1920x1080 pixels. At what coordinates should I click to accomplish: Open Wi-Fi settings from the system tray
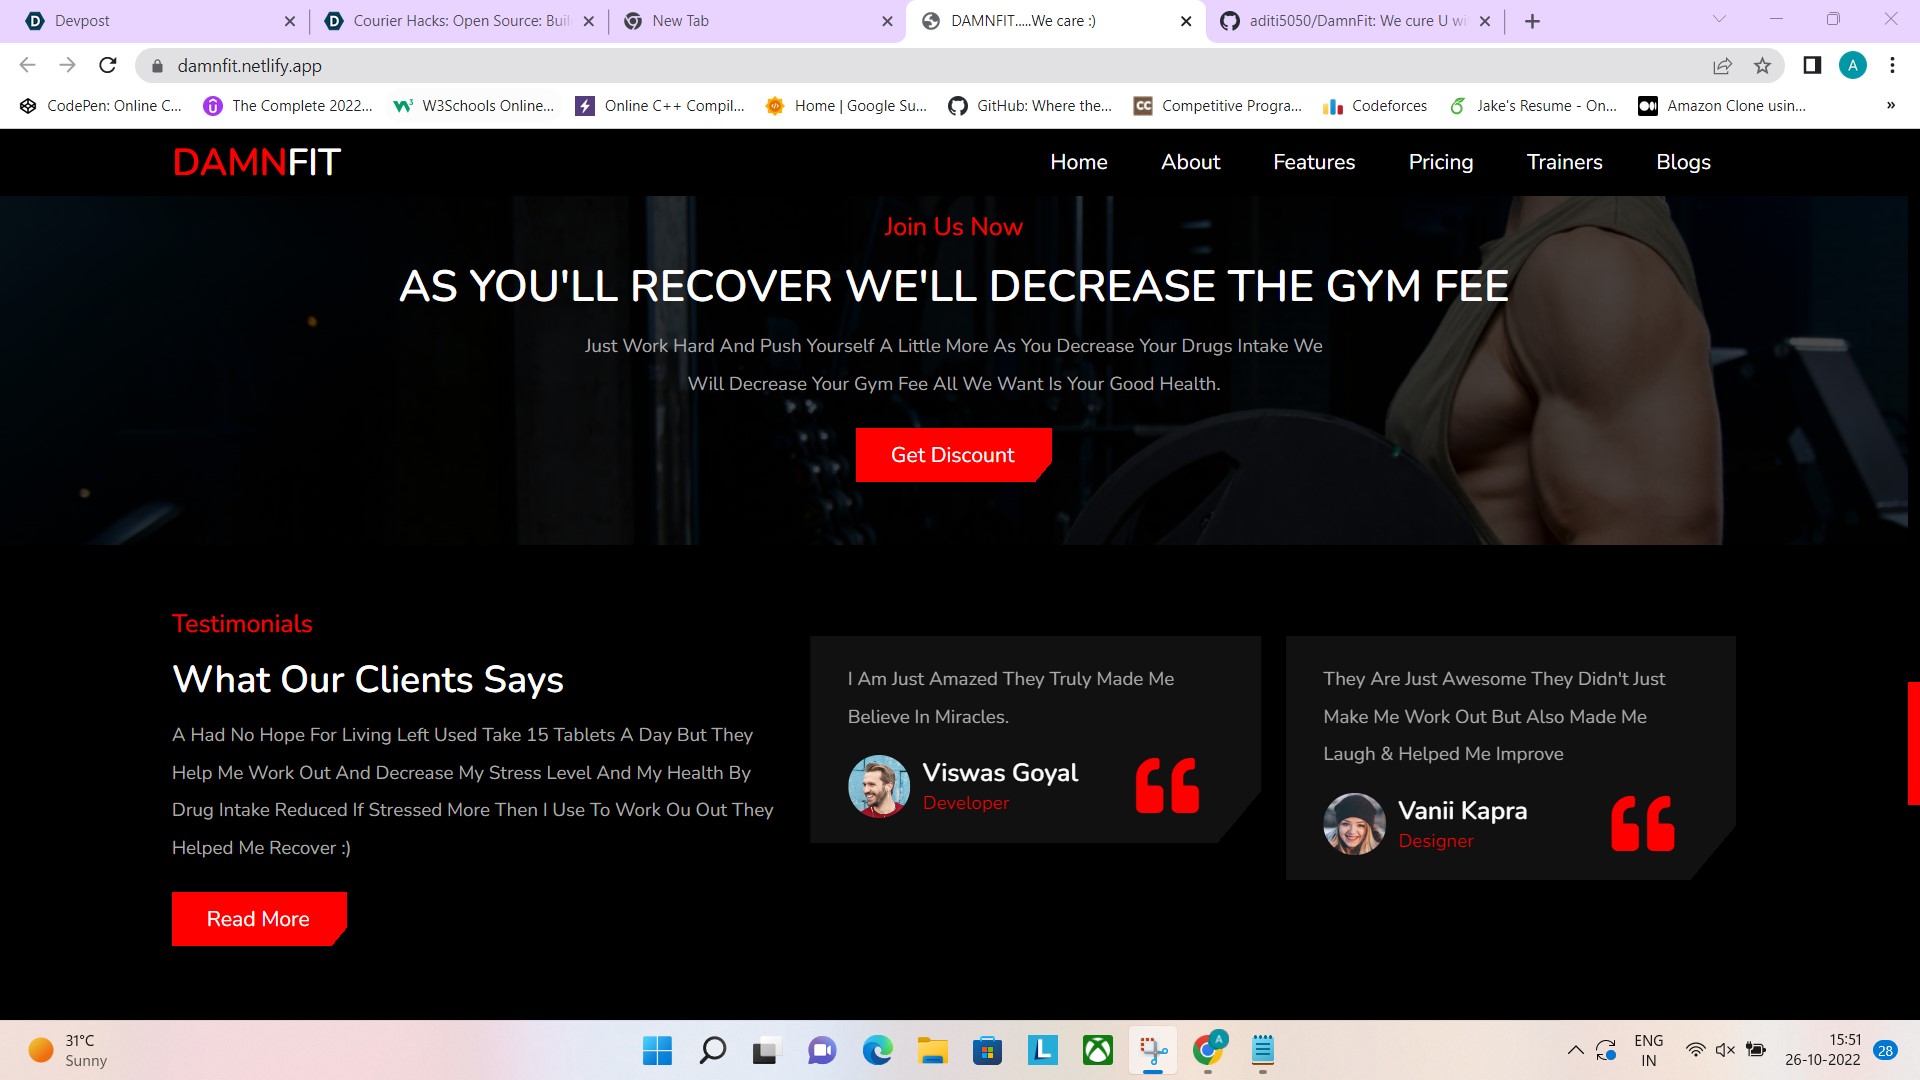coord(1695,1050)
